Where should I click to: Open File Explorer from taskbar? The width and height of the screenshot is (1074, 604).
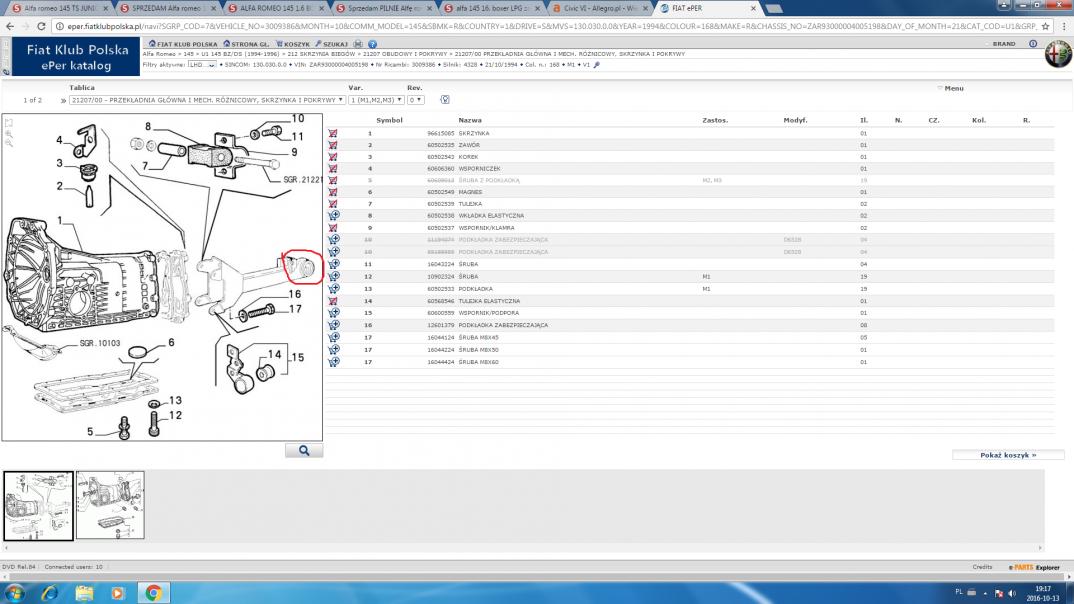[84, 593]
